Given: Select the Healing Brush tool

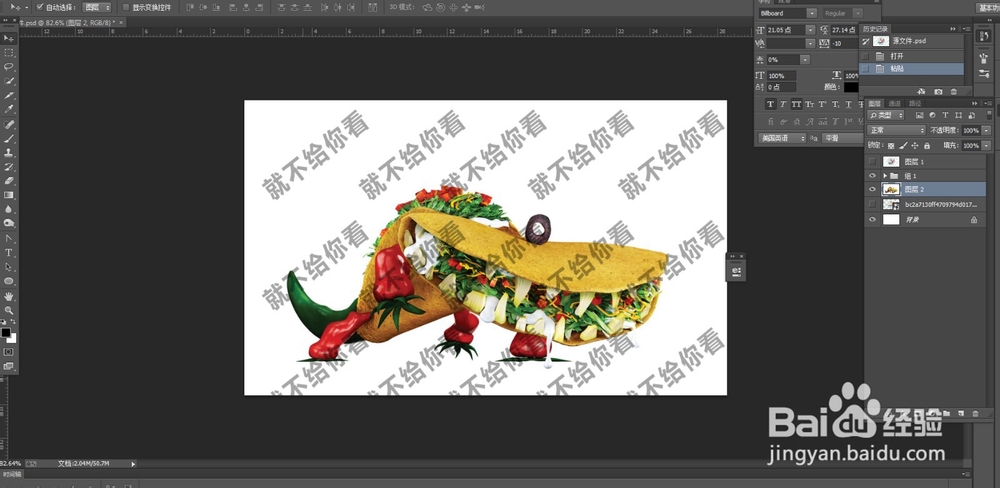Looking at the screenshot, I should 9,124.
